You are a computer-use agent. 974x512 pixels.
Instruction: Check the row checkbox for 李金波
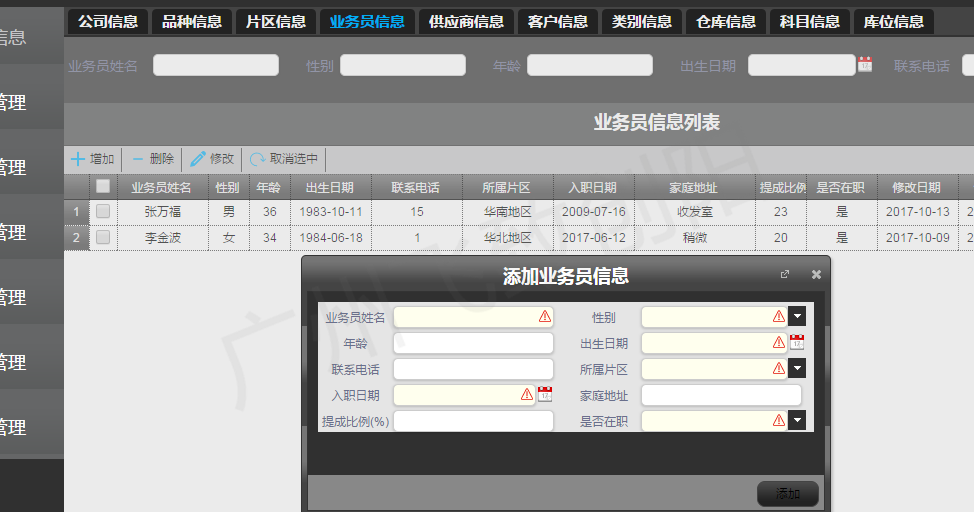[103, 238]
